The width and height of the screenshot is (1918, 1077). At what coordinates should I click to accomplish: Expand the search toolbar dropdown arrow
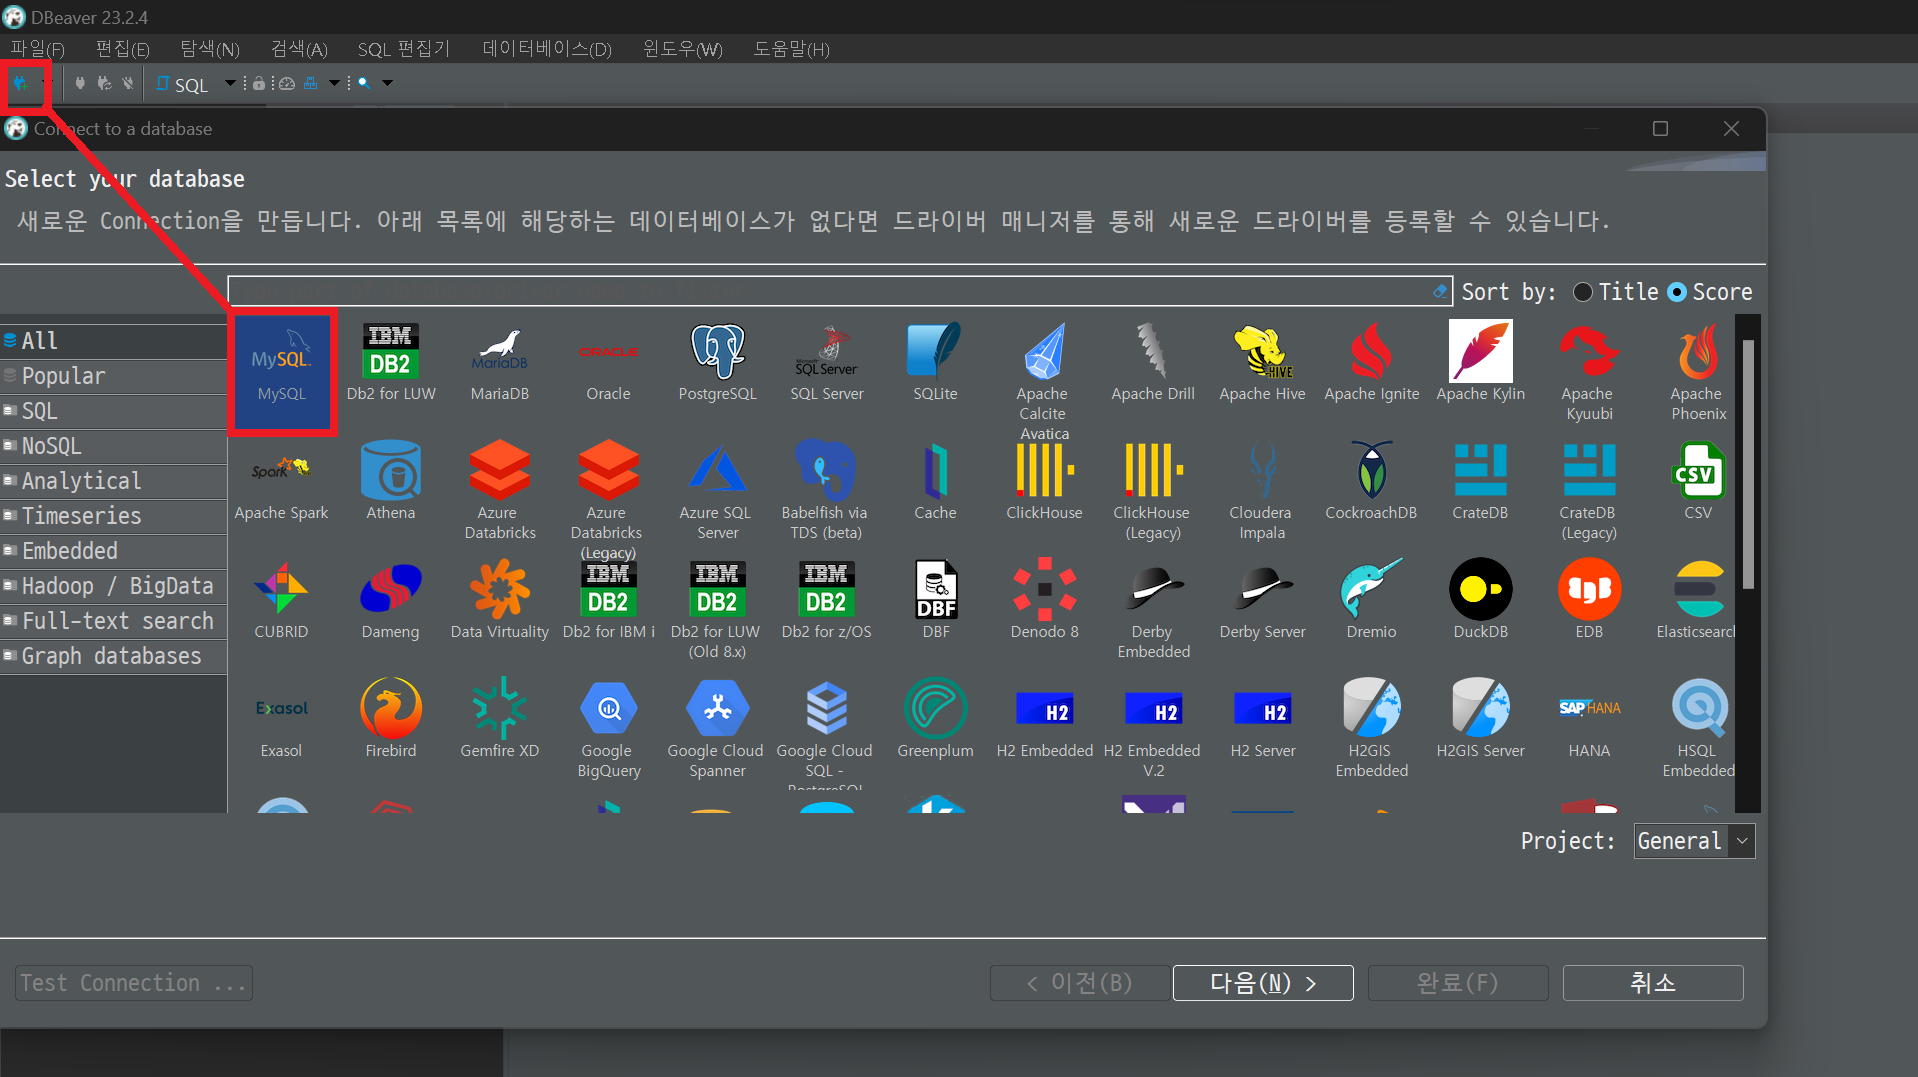[387, 83]
